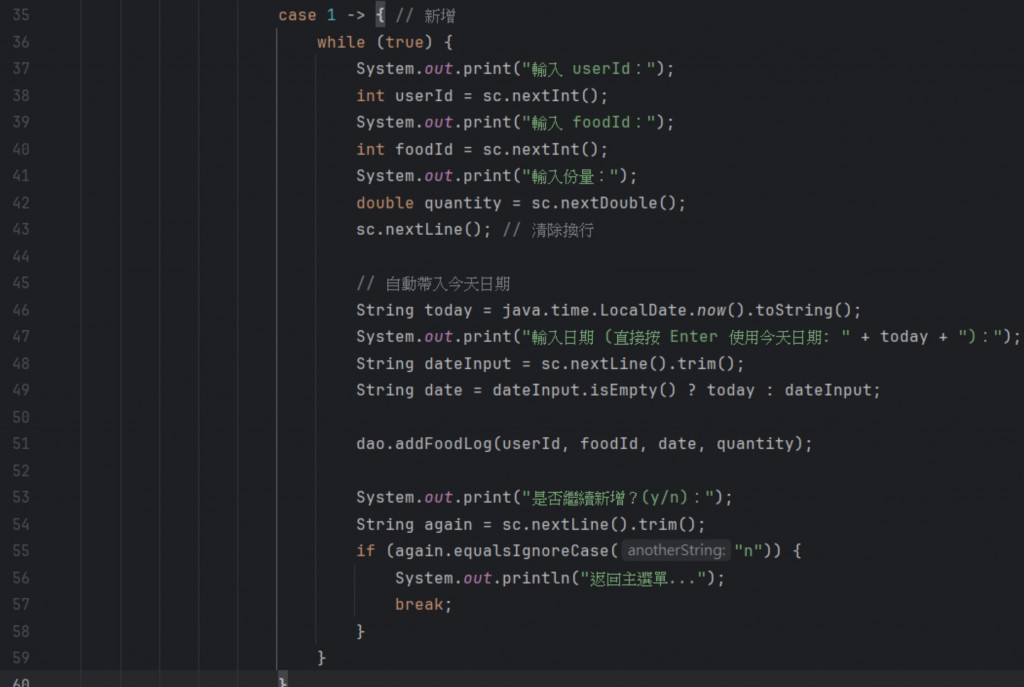Image resolution: width=1024 pixels, height=687 pixels.
Task: Click line number 36 in gutter
Action: 21,42
